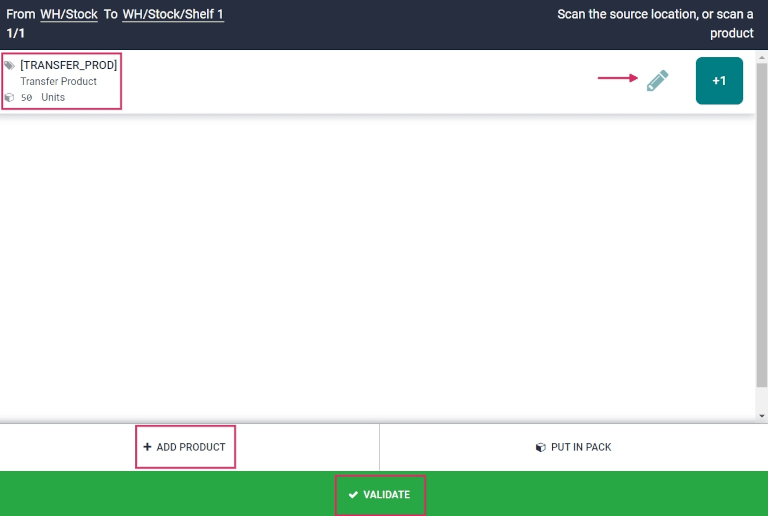Click the pencil edit icon on product line

657,81
